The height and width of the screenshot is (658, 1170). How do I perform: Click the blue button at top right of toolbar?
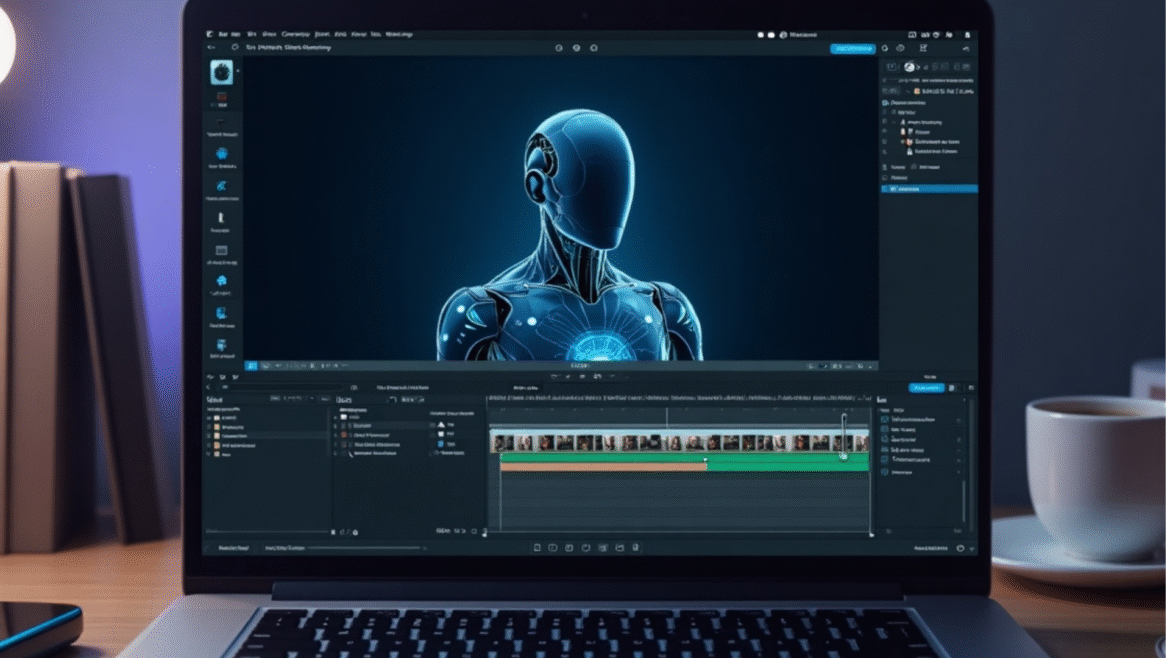(x=852, y=48)
